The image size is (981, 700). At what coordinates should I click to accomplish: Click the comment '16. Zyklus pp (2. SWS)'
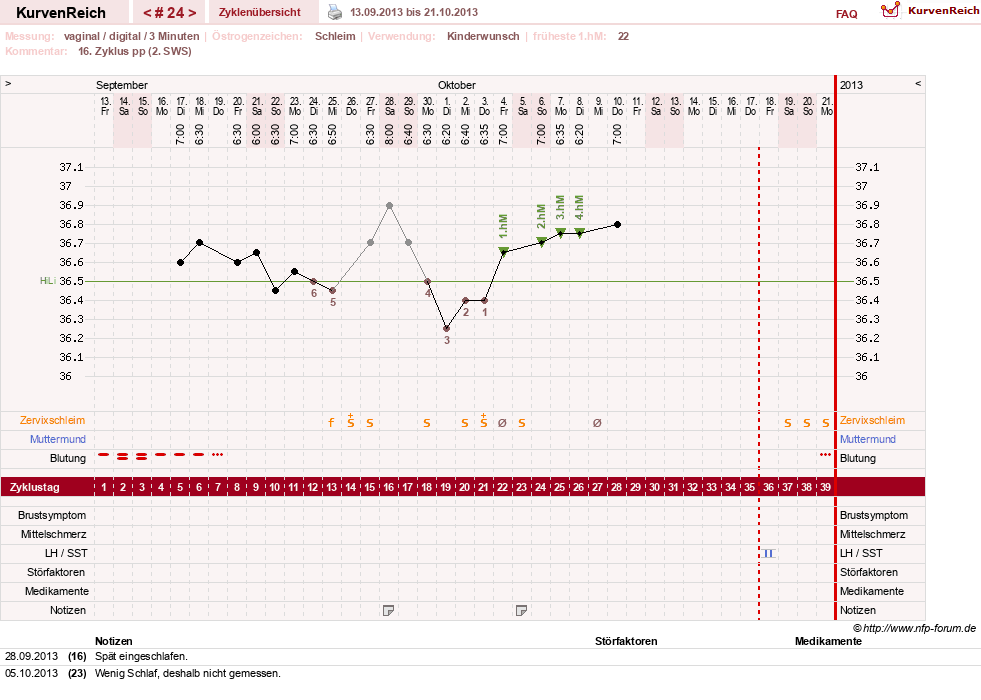[x=135, y=51]
